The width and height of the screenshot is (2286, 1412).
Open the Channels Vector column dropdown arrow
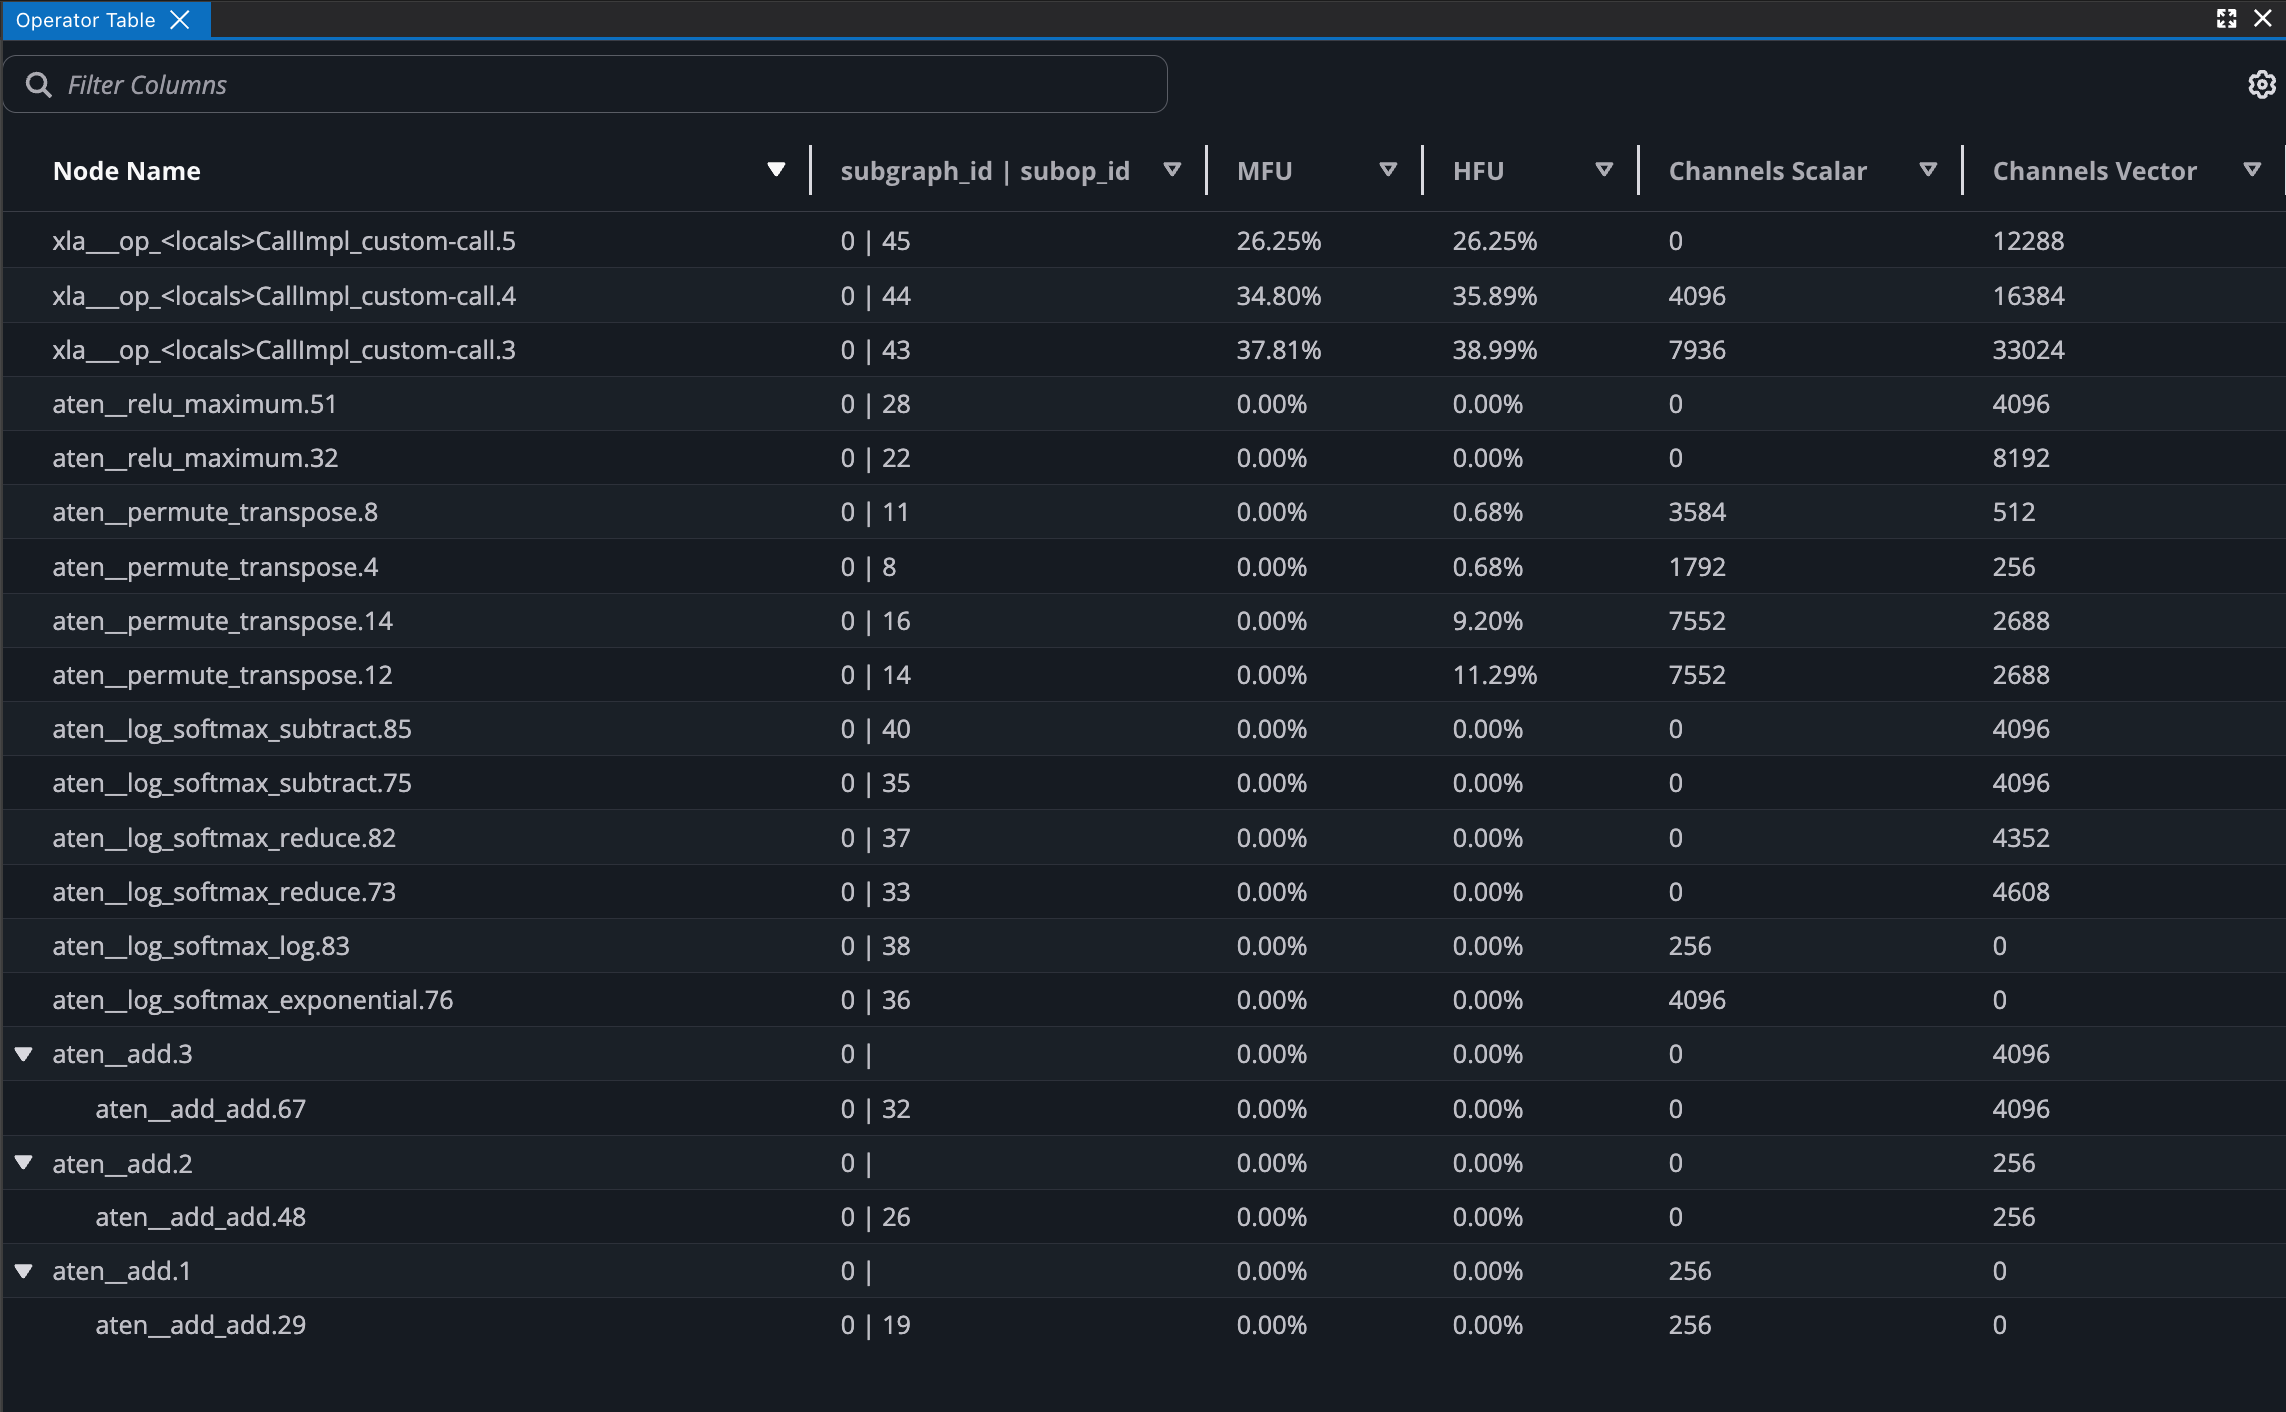(x=2251, y=170)
